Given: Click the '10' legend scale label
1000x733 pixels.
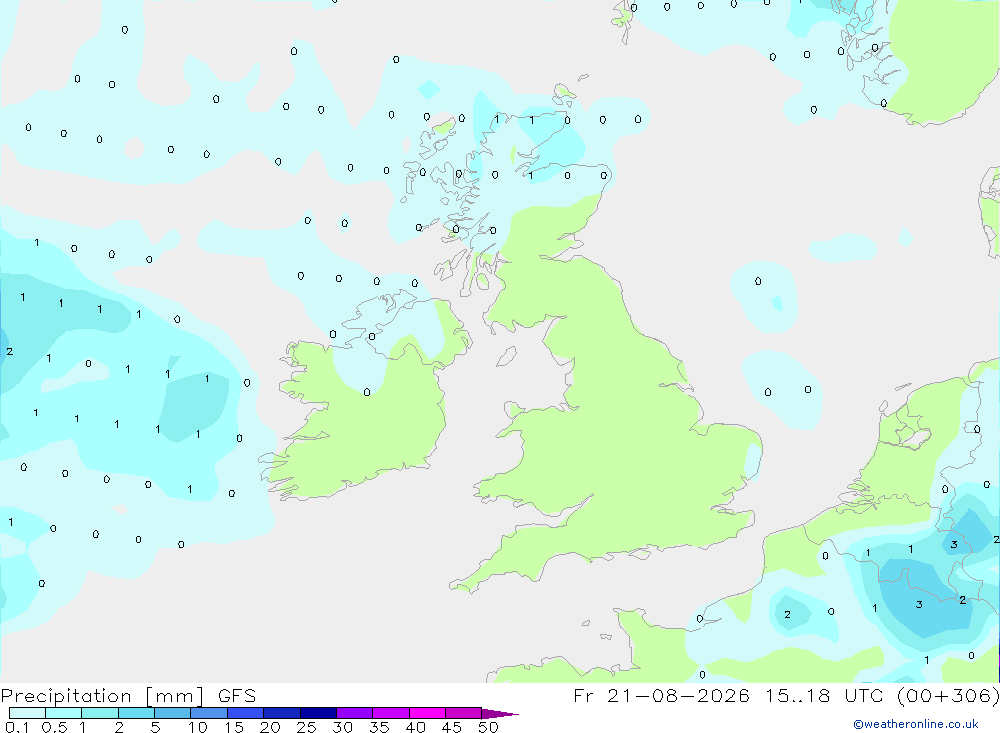Looking at the screenshot, I should pyautogui.click(x=198, y=727).
